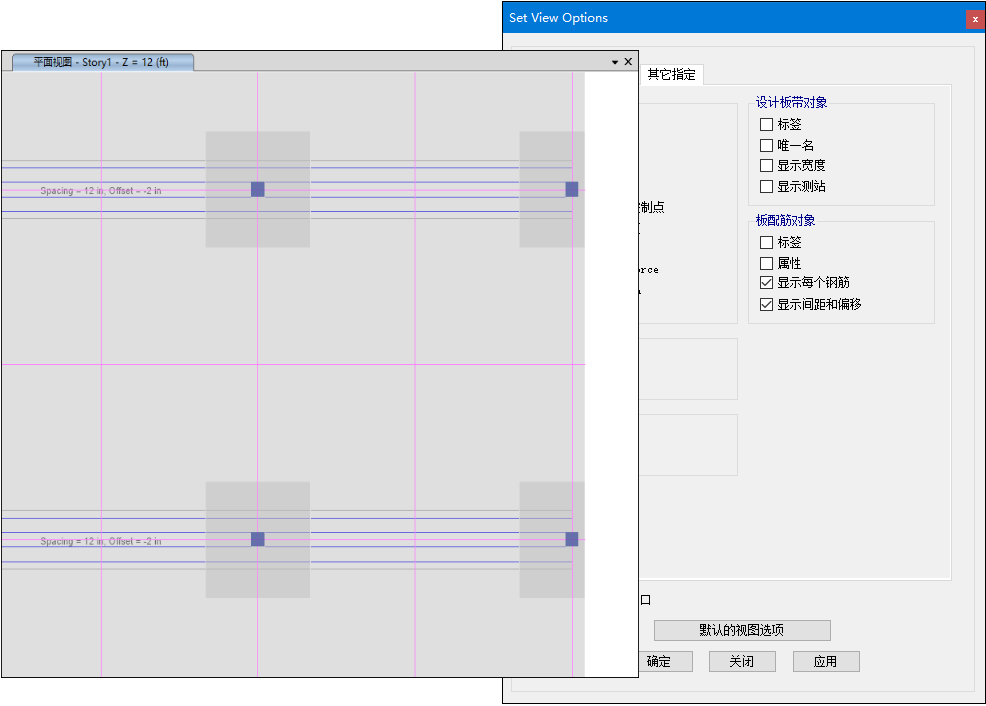The height and width of the screenshot is (706, 986).
Task: Select the top-right blue column node
Action: click(x=572, y=189)
